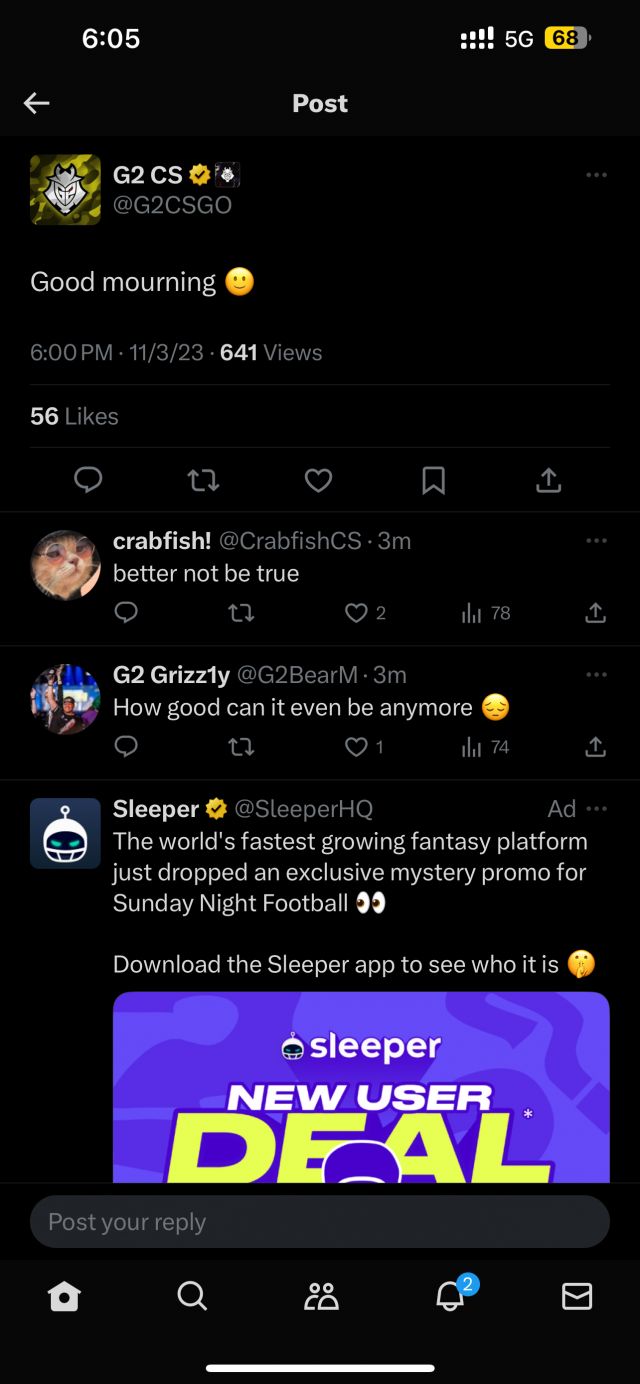Open the Messages envelope tab
The width and height of the screenshot is (640, 1384).
(577, 1297)
